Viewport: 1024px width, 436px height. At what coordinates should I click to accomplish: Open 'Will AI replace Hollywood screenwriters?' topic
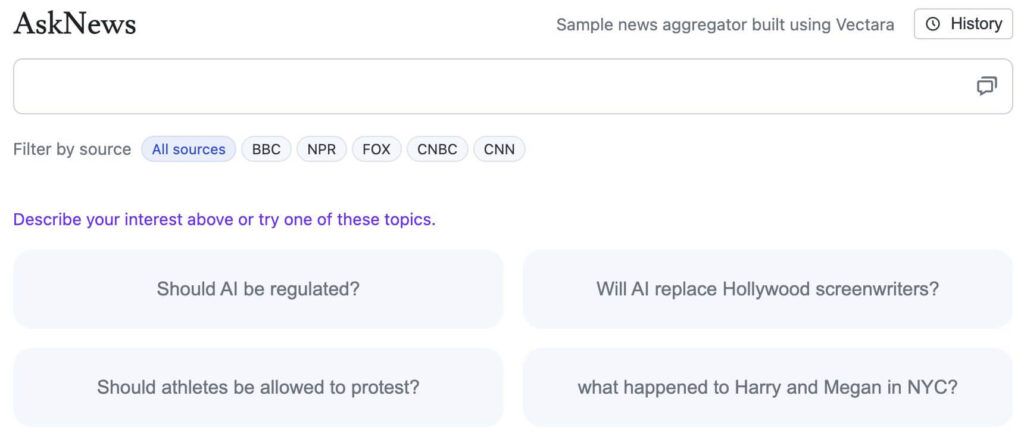[x=767, y=289]
